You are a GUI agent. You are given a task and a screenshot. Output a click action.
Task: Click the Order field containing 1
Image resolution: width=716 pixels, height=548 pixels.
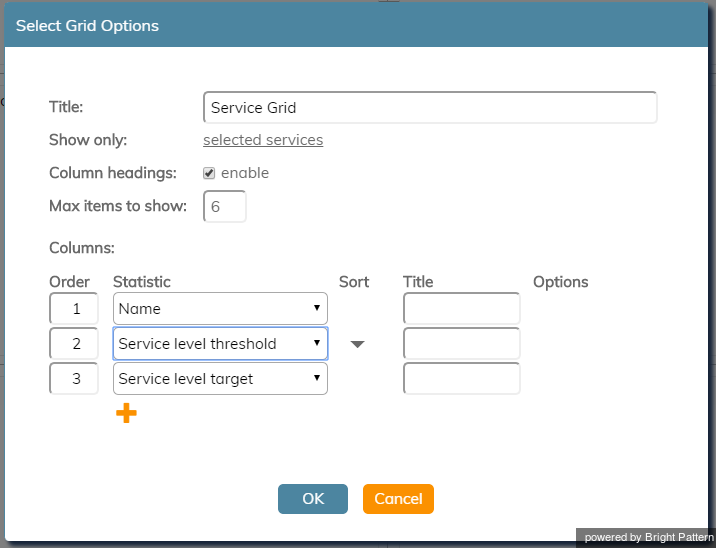click(74, 309)
